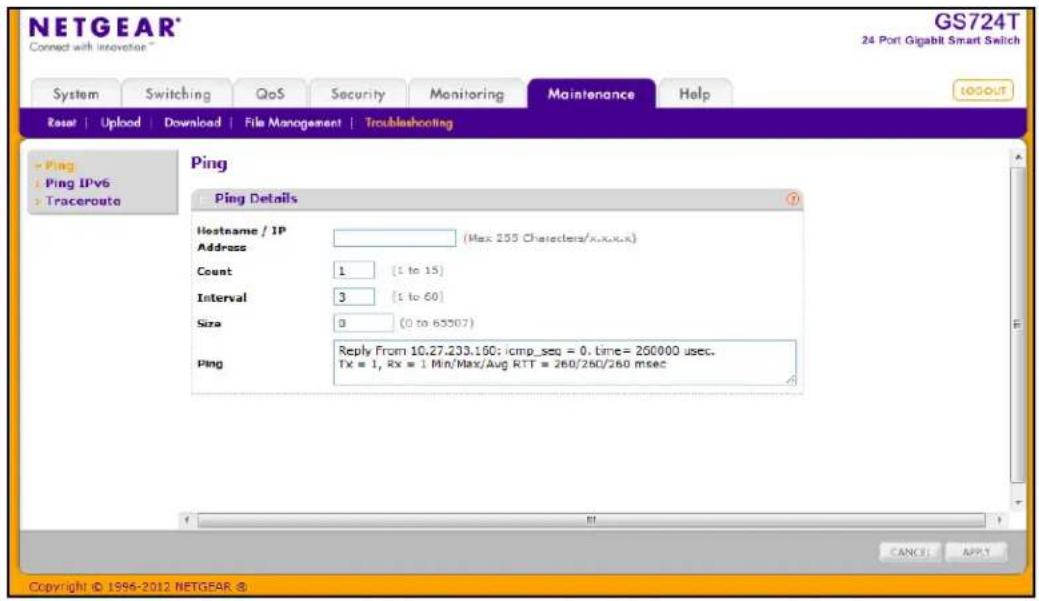Click the 'Max 255 Characters' hint text
Image resolution: width=1039 pixels, height=601 pixels.
pyautogui.click(x=549, y=238)
